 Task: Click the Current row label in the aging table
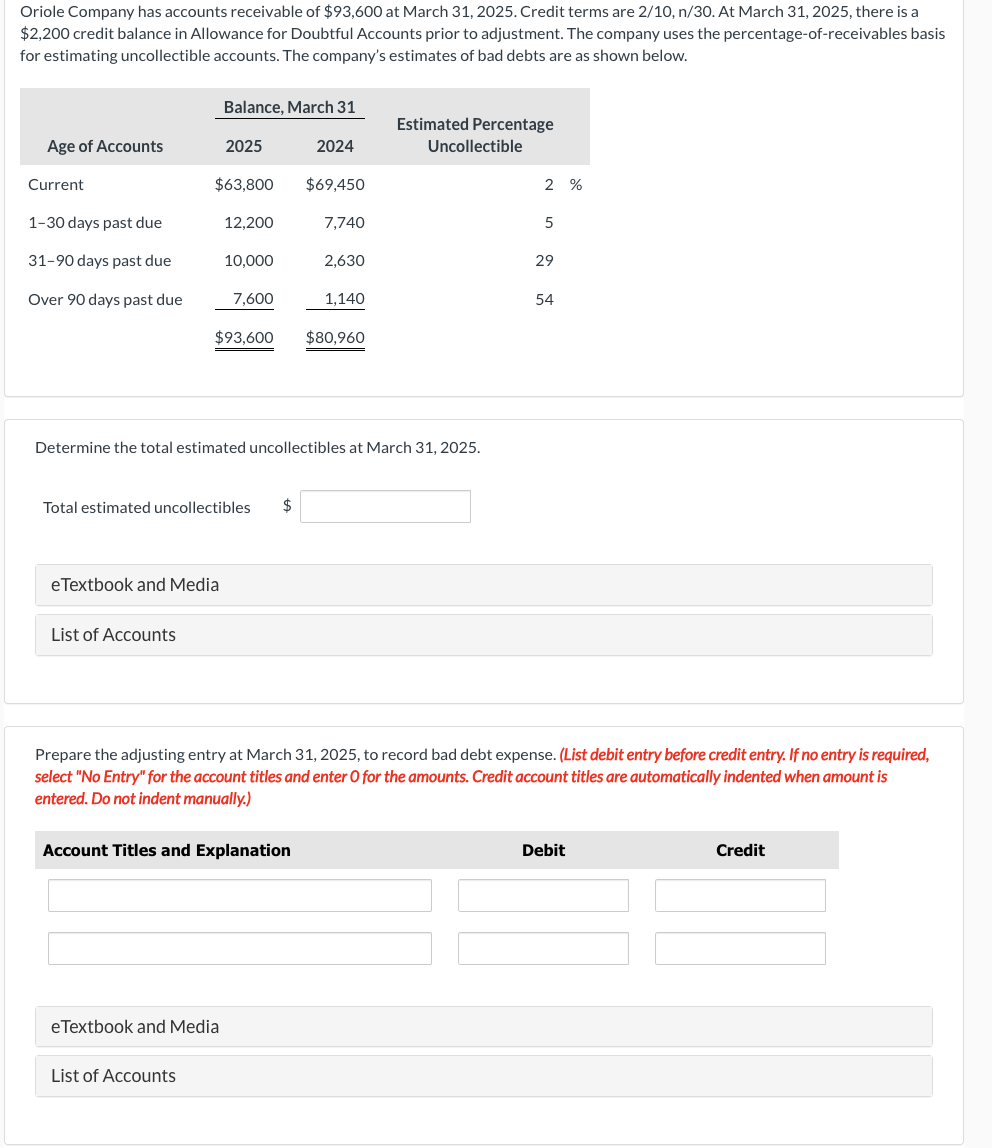coord(55,184)
